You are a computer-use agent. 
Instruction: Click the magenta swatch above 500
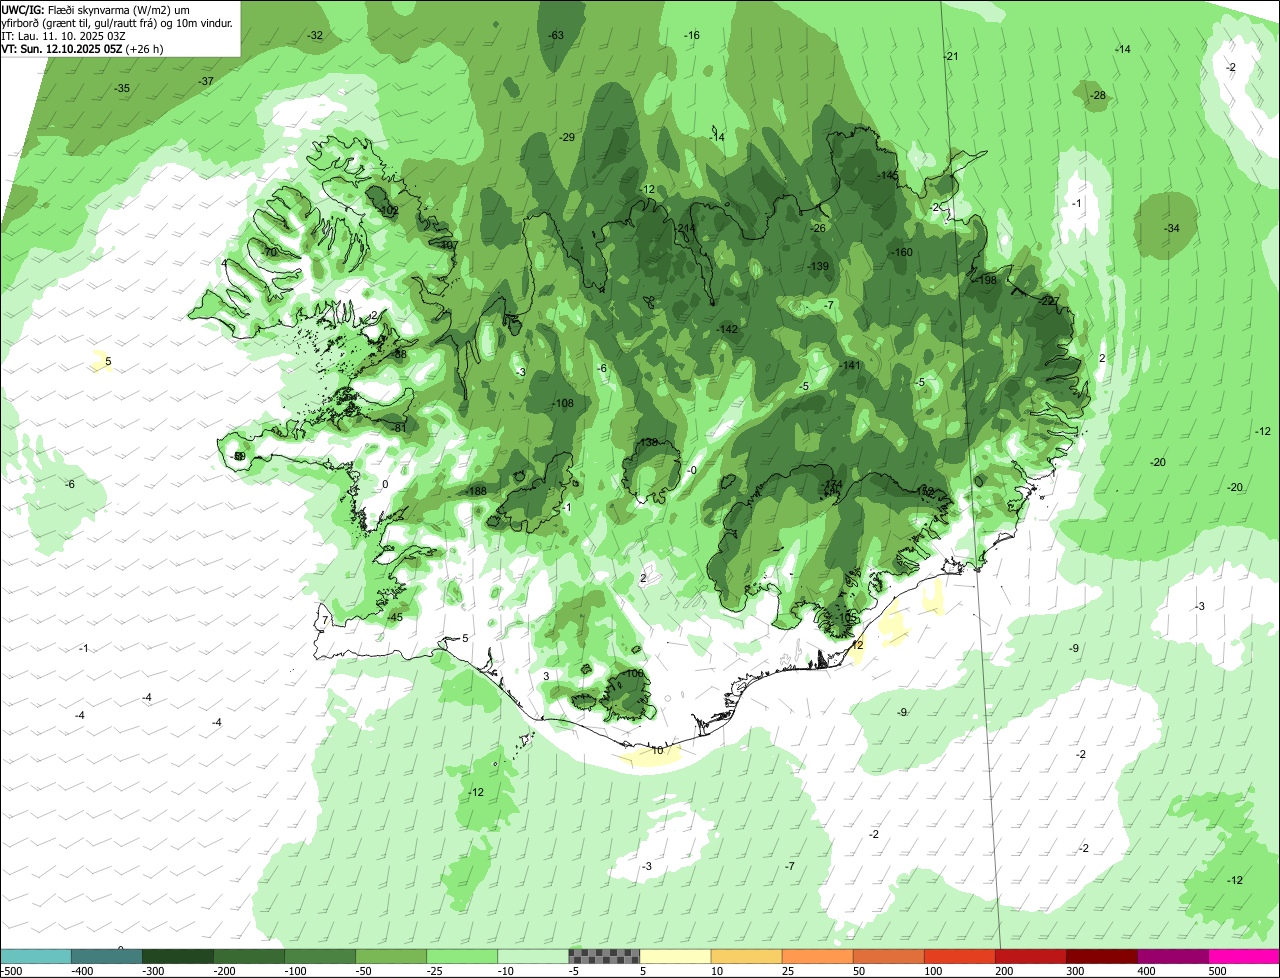click(1244, 956)
